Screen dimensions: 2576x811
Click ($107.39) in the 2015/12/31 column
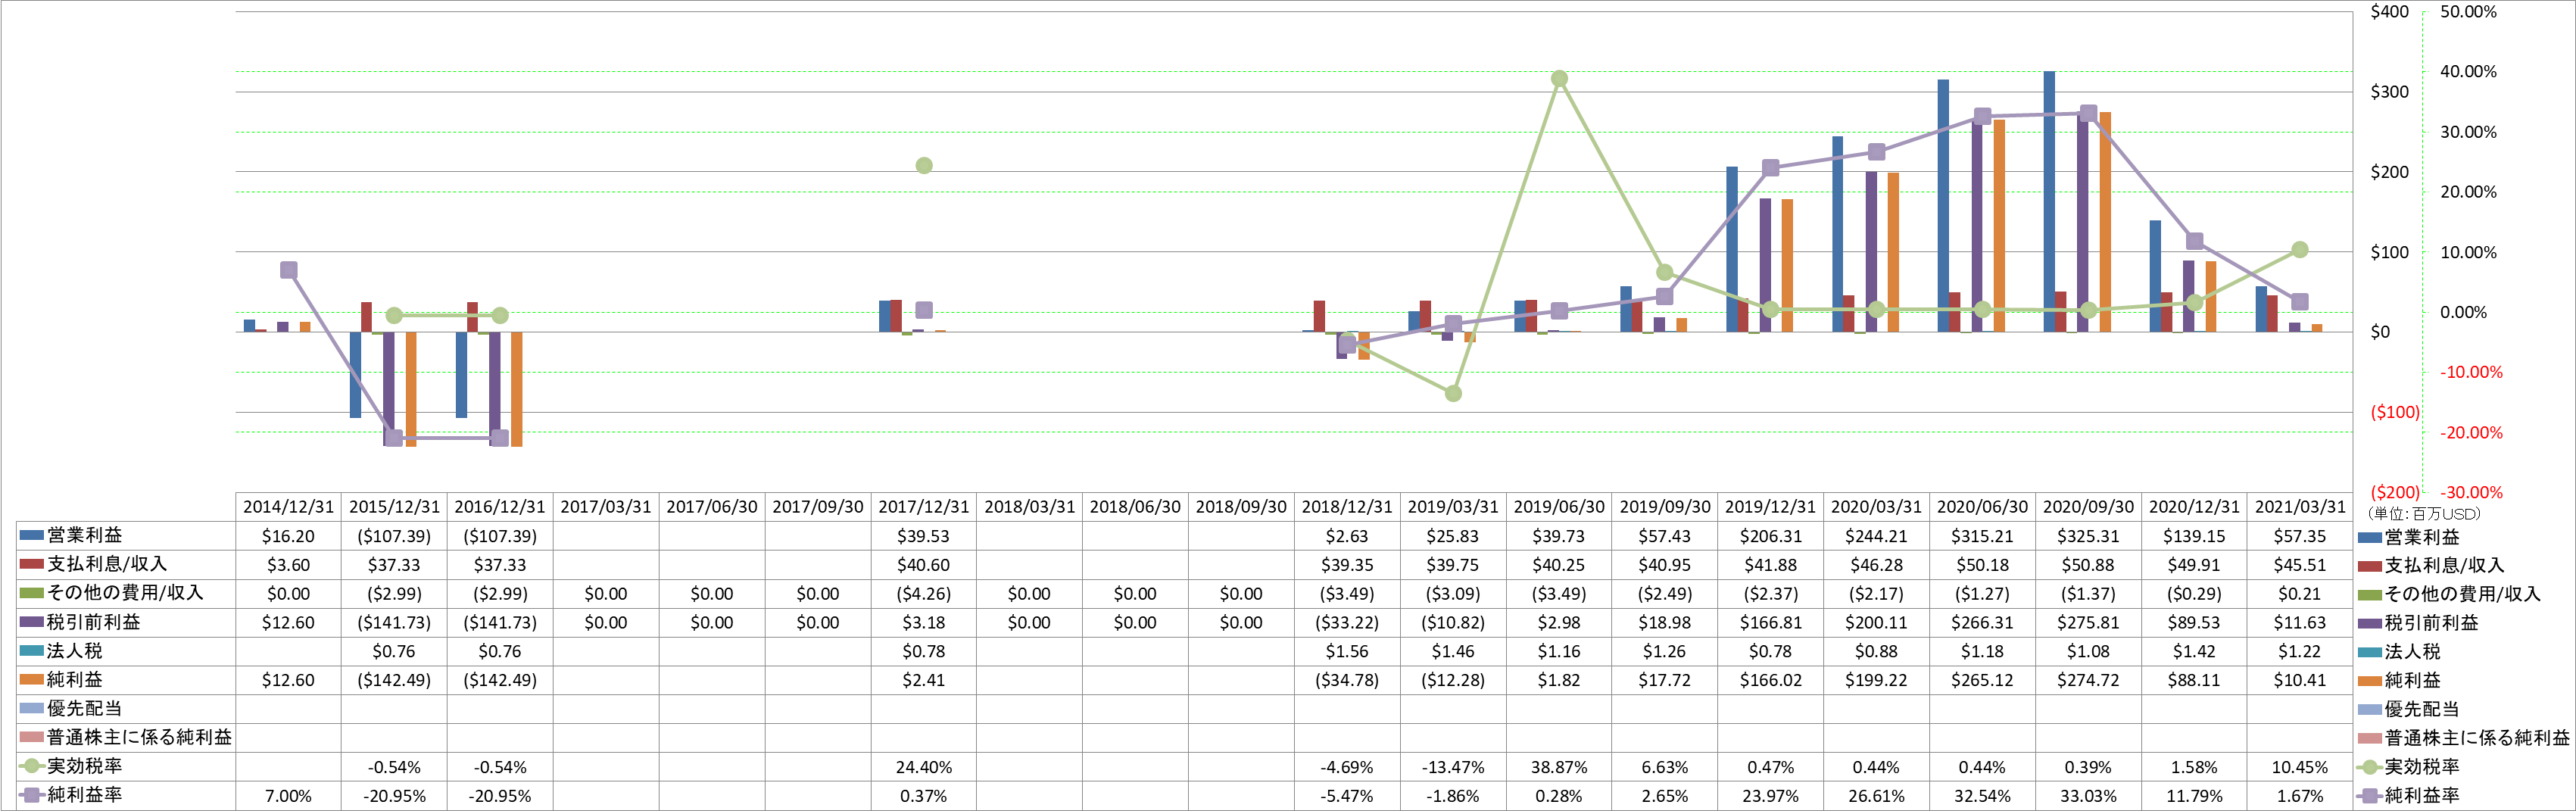(x=394, y=536)
